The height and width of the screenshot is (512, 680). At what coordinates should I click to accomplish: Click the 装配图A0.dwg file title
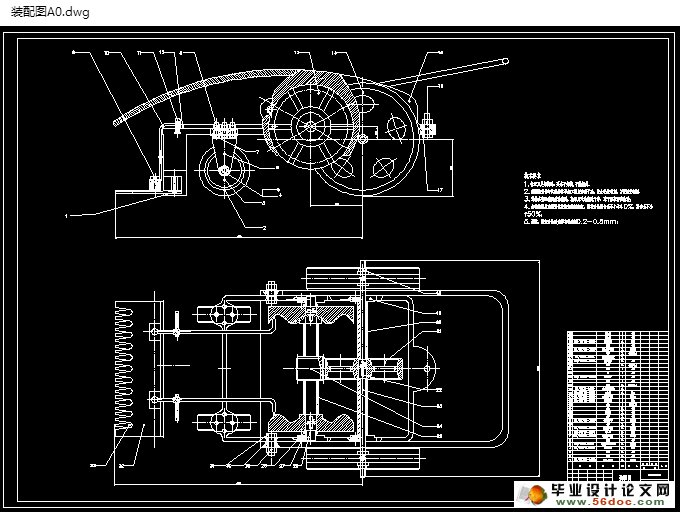(50, 11)
